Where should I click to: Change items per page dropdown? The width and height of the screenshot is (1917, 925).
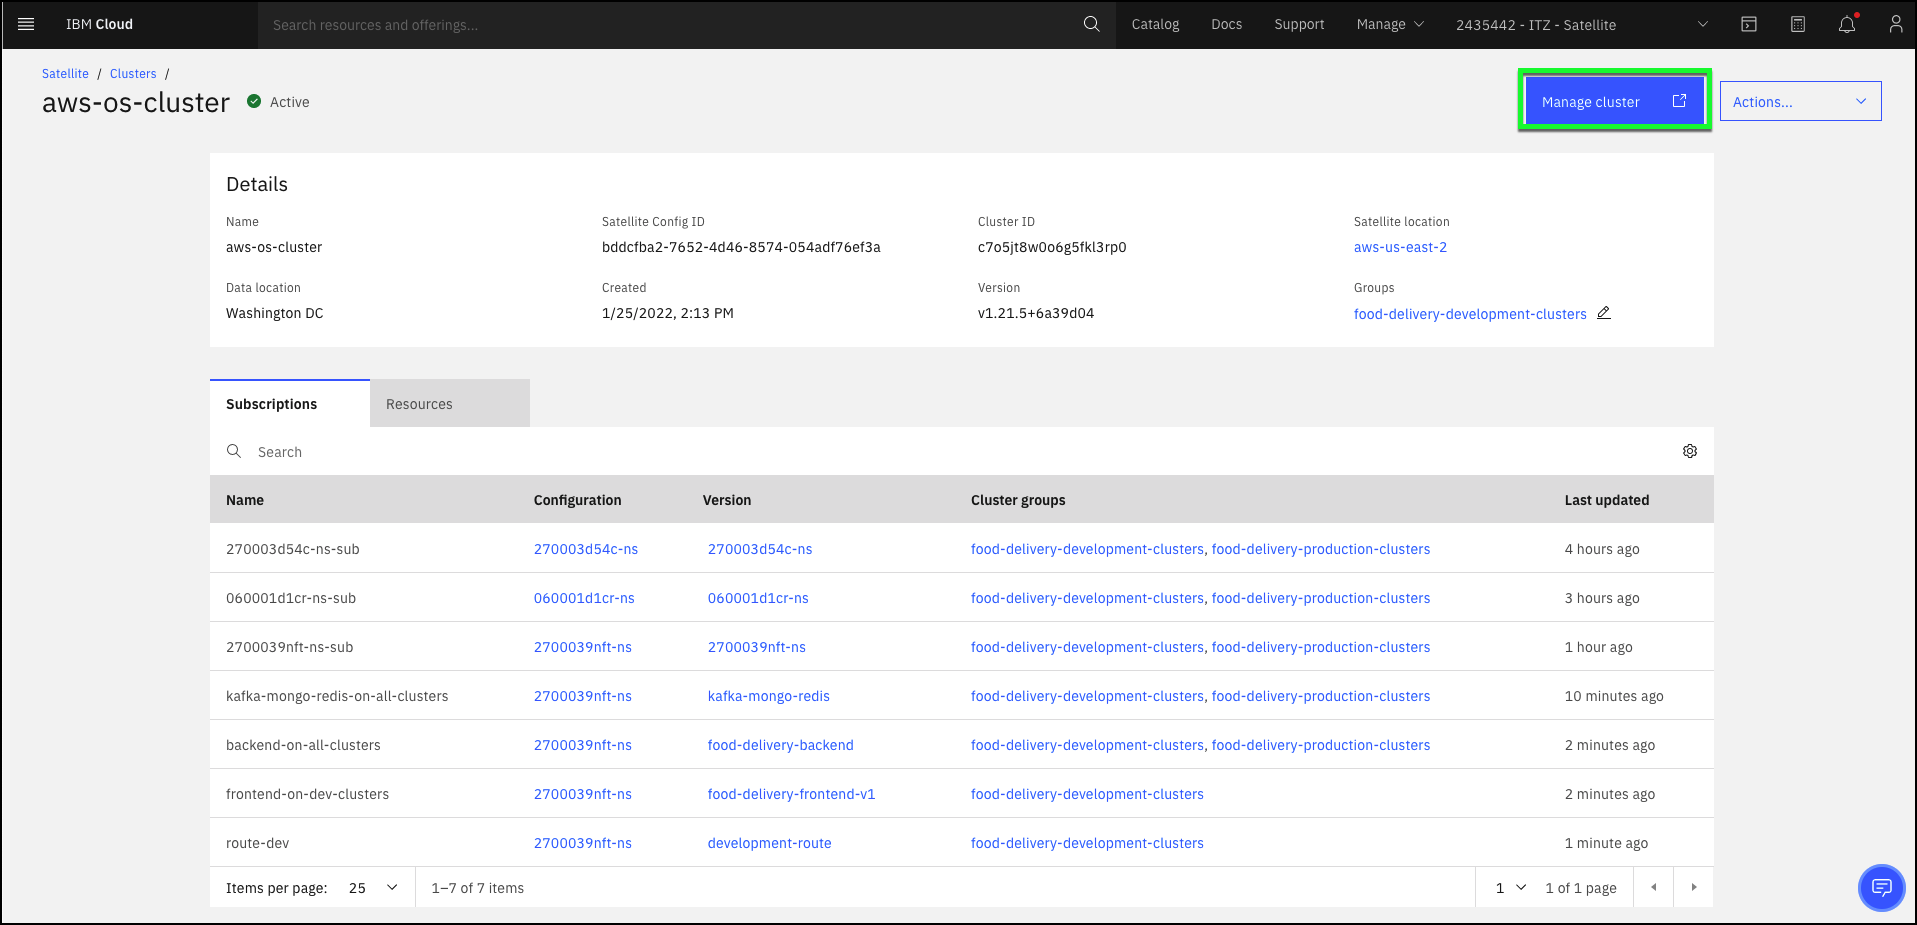click(x=373, y=887)
